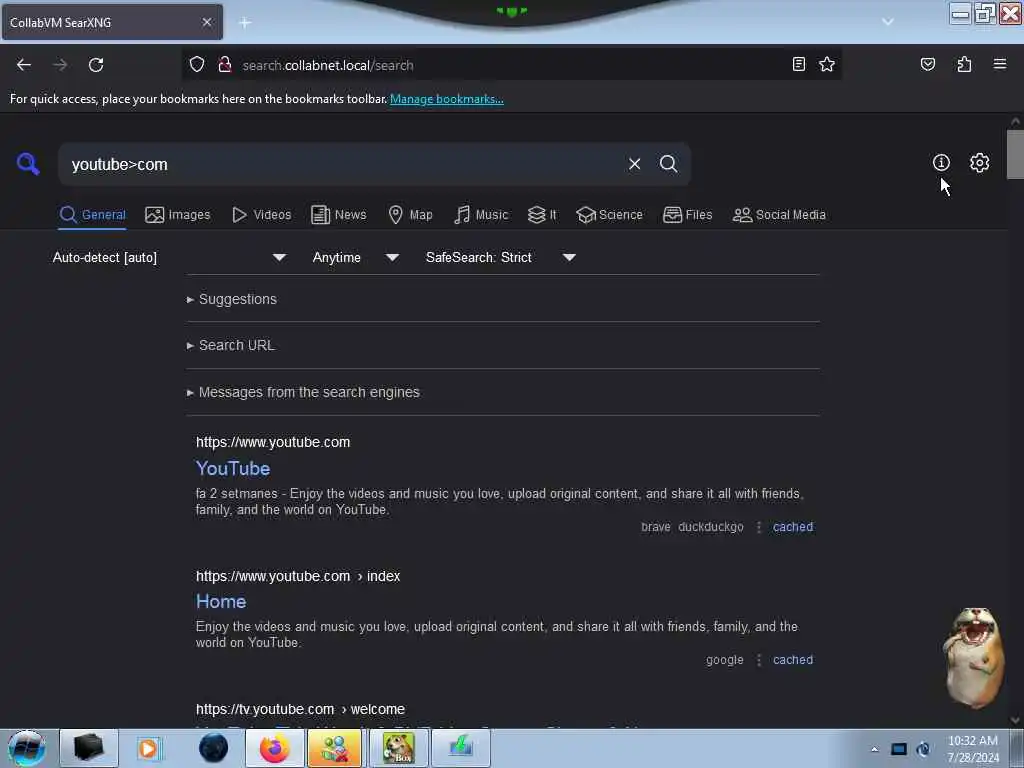The image size is (1024, 768).
Task: Switch to Map category
Action: (x=410, y=215)
